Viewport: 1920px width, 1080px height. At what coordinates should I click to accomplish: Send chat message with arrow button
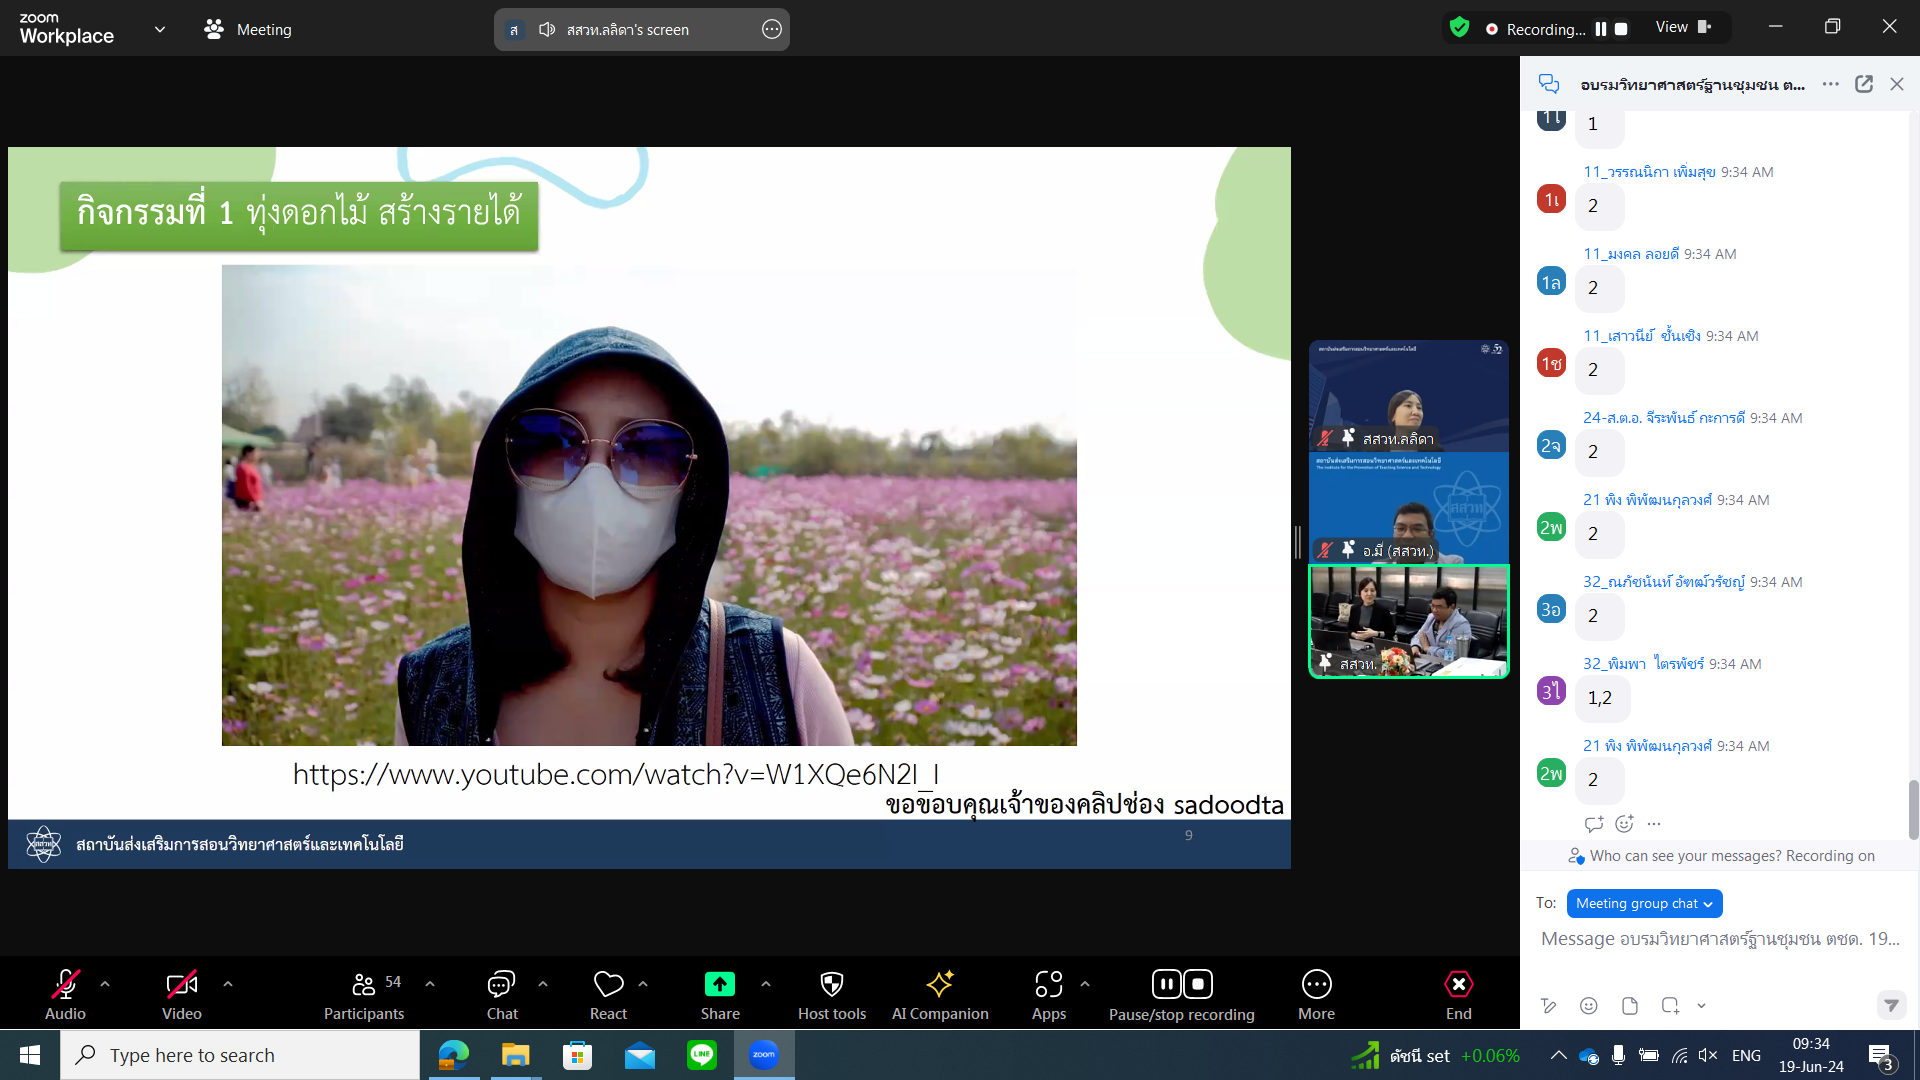pos(1891,1005)
